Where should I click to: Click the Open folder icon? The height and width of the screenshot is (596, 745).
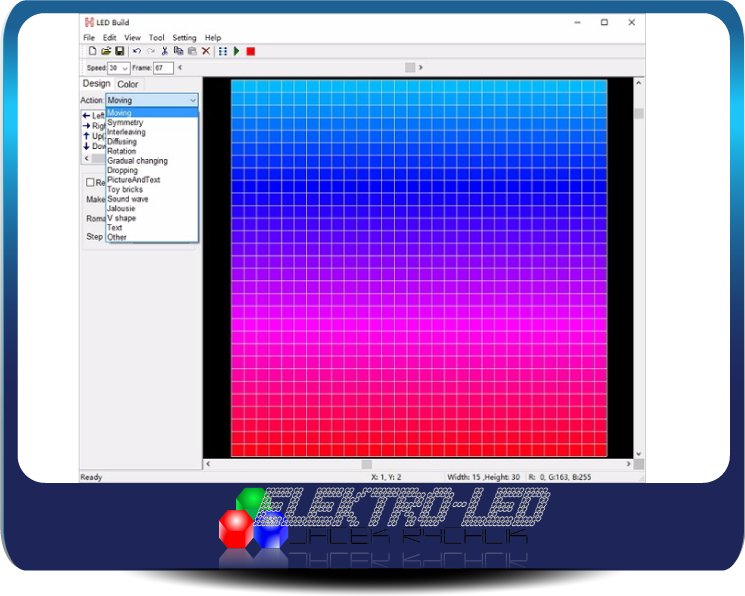click(x=106, y=51)
